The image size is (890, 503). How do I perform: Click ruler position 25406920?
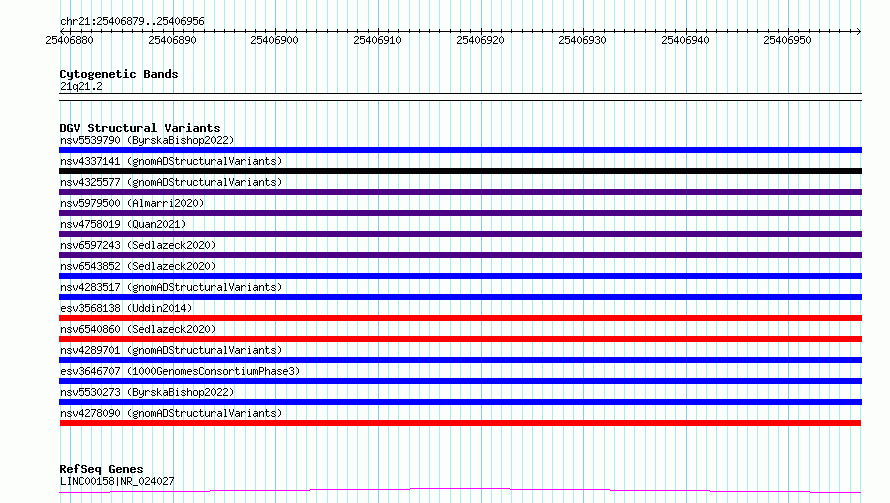coord(480,40)
